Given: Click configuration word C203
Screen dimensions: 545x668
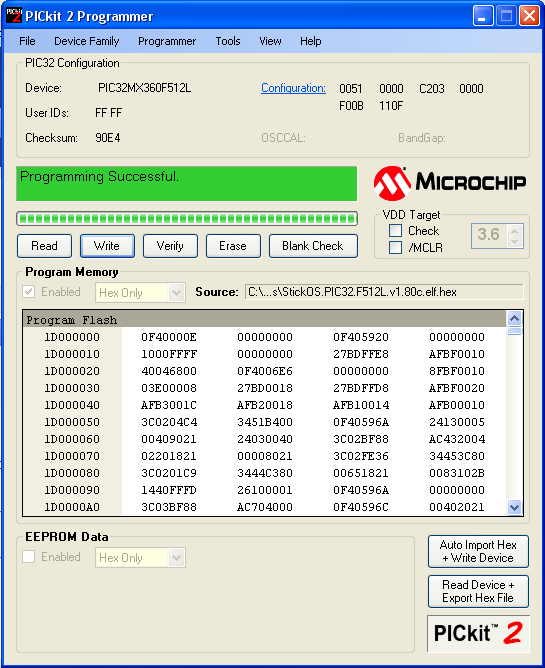Looking at the screenshot, I should (432, 89).
